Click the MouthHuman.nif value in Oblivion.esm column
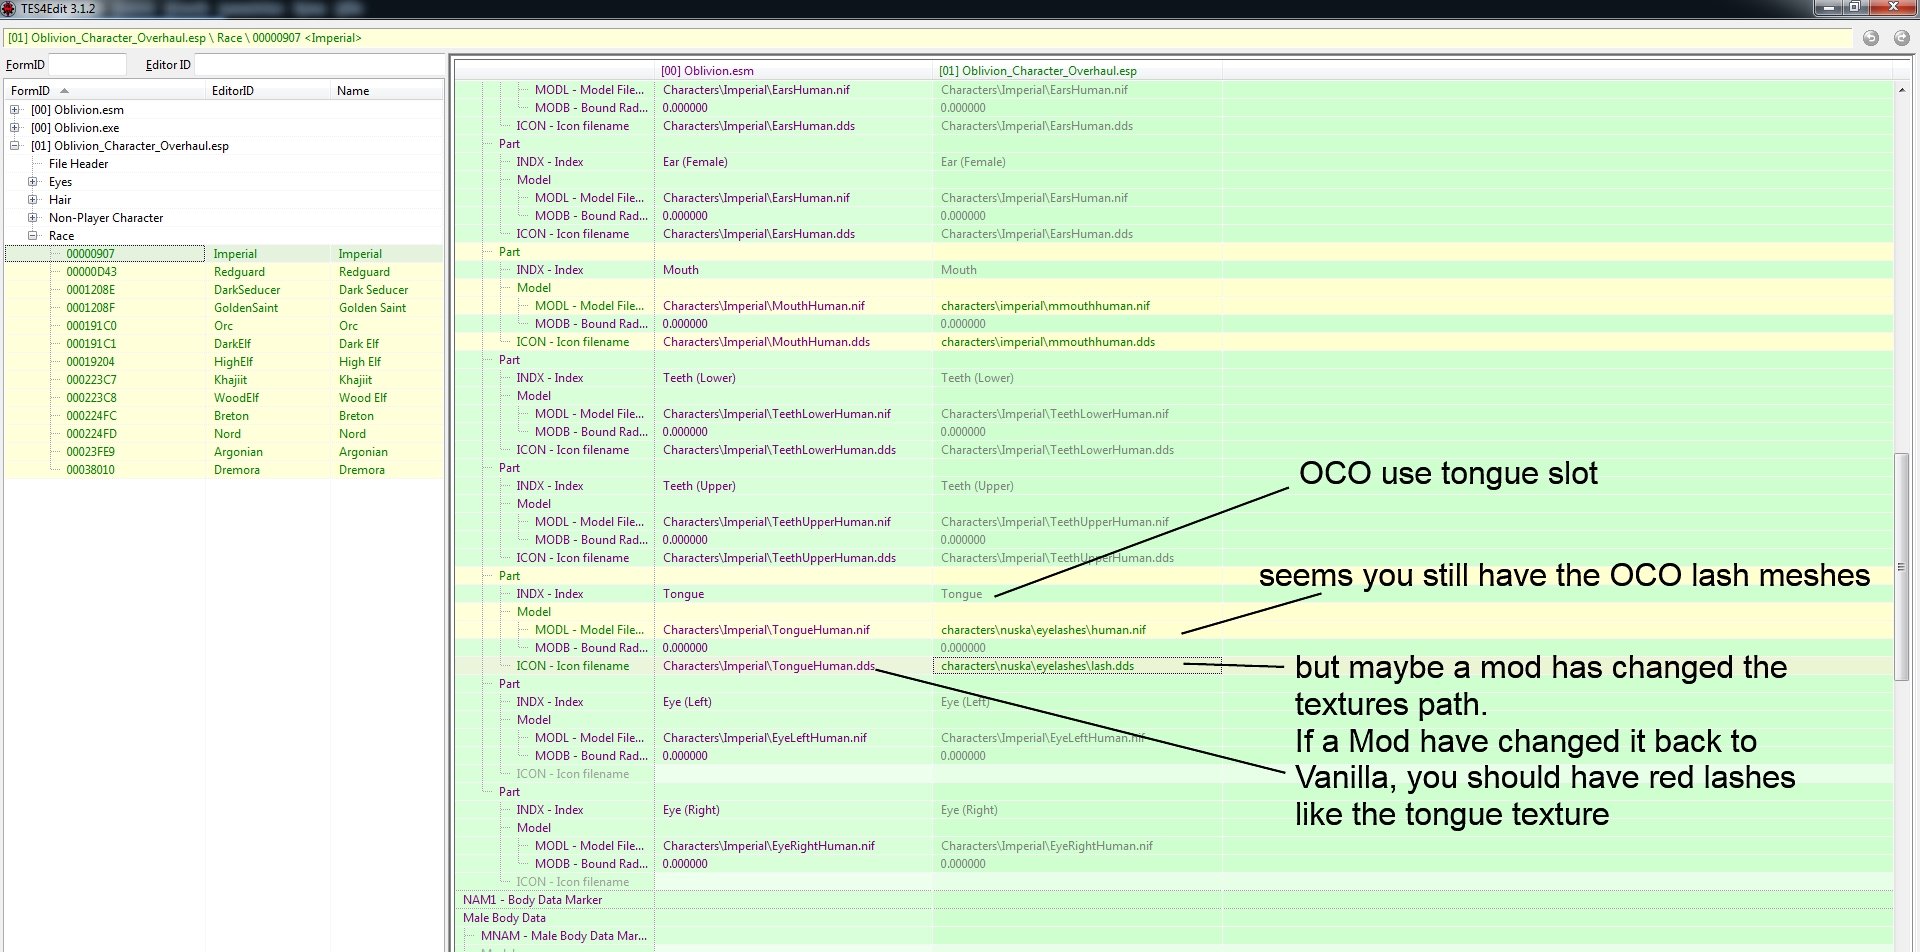This screenshot has width=1920, height=952. tap(763, 306)
